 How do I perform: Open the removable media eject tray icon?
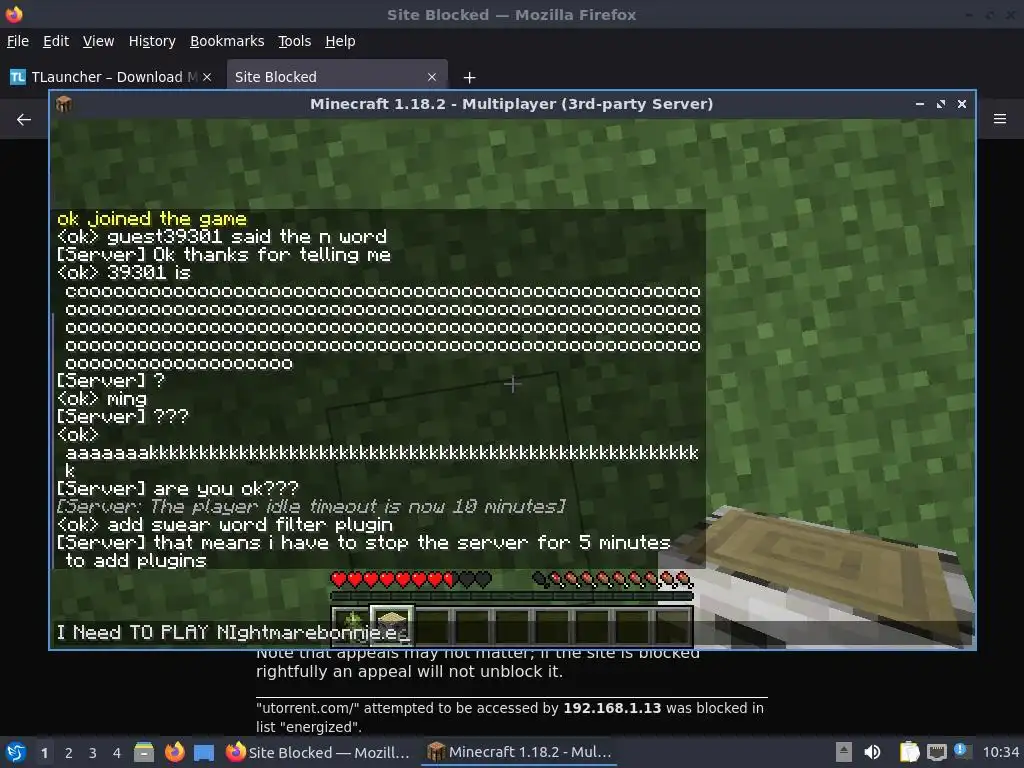[x=844, y=752]
